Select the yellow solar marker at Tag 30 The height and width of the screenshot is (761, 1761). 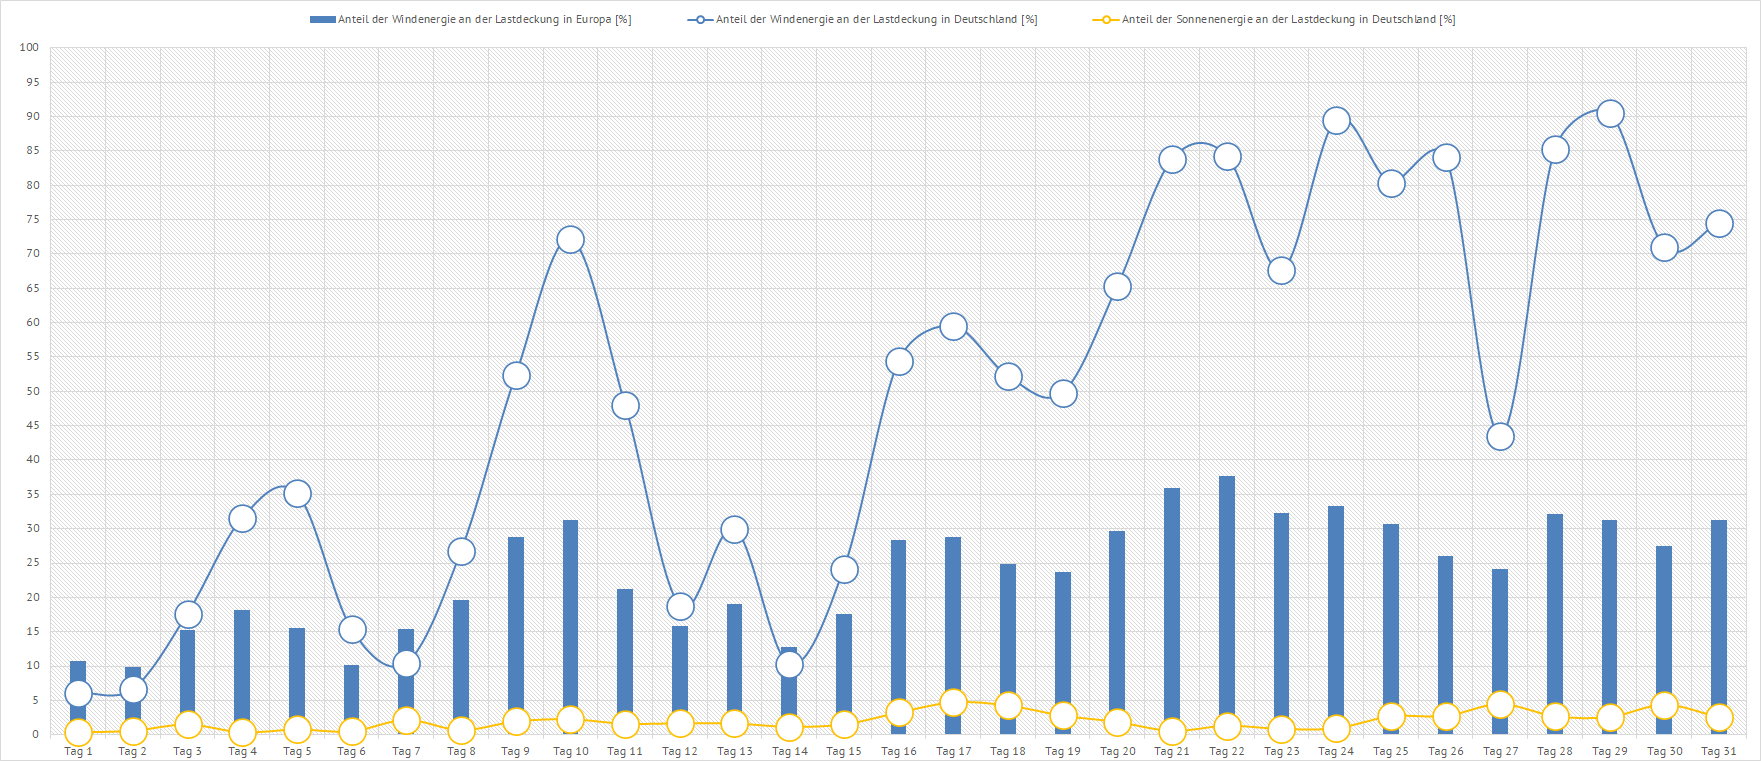coord(1664,706)
